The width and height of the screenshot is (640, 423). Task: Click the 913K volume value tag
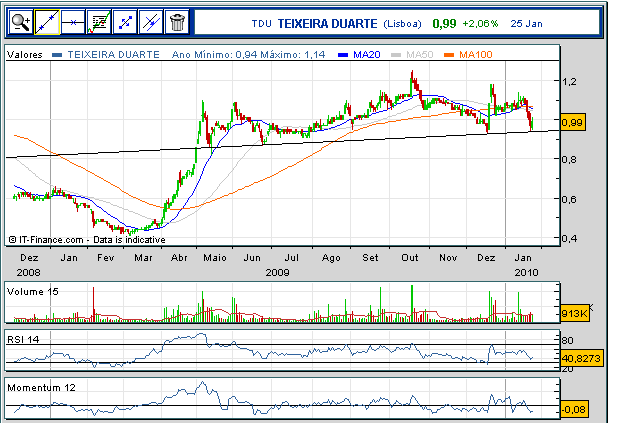tap(575, 314)
